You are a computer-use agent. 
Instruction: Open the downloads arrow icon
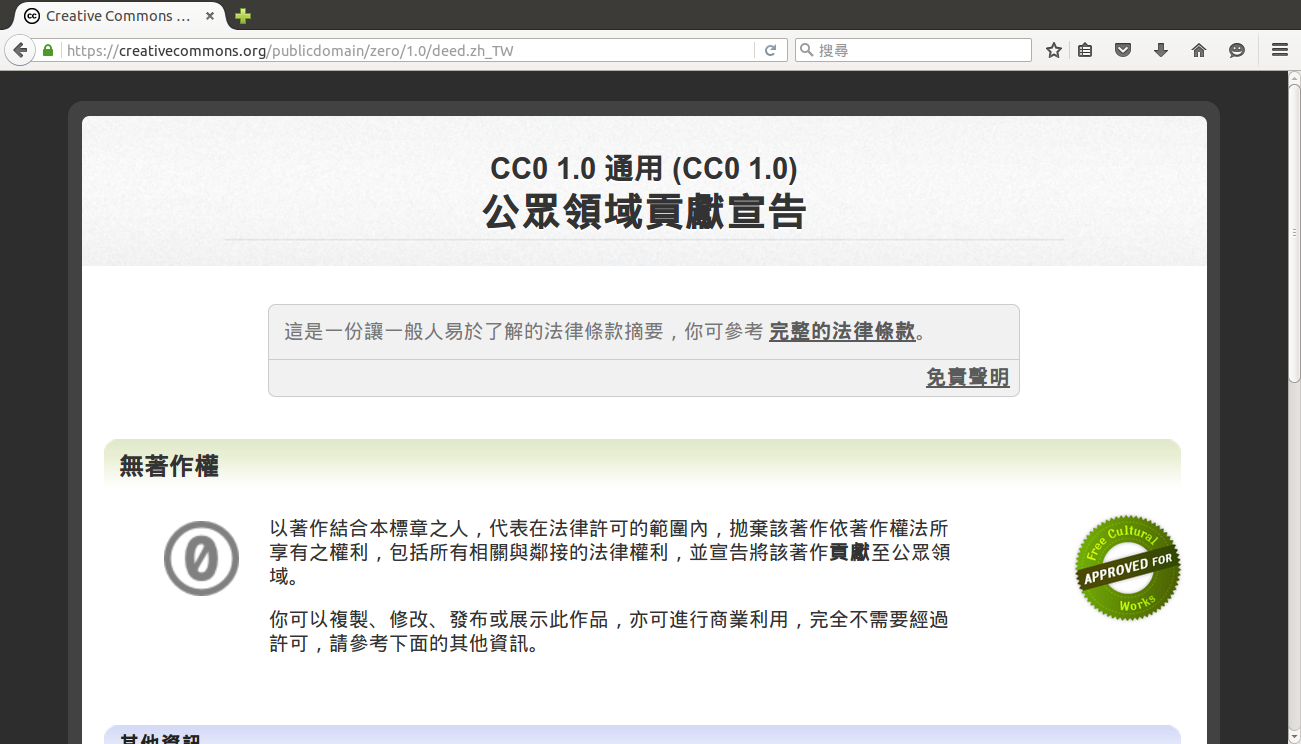pos(1161,50)
